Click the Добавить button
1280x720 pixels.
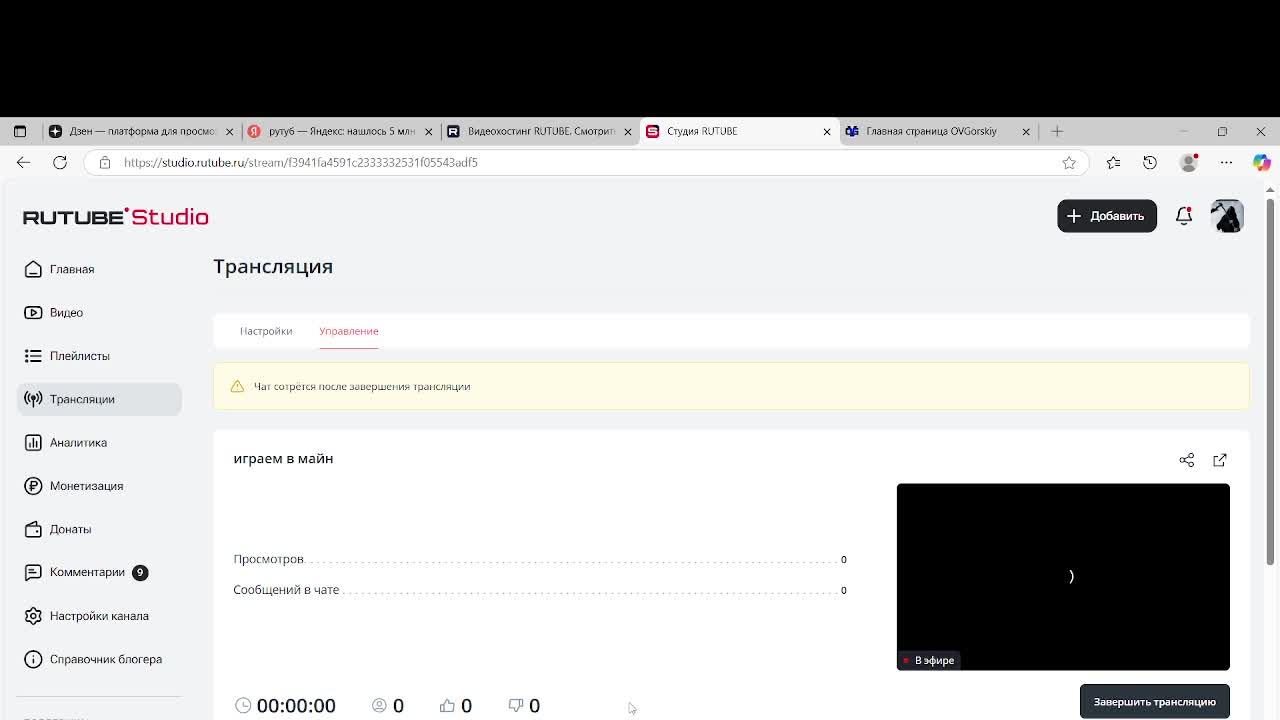pos(1107,216)
